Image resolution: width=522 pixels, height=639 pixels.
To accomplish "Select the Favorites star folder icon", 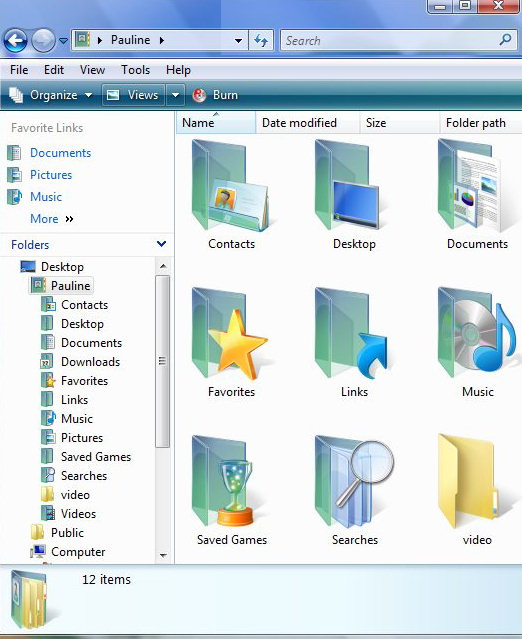I will tap(231, 333).
